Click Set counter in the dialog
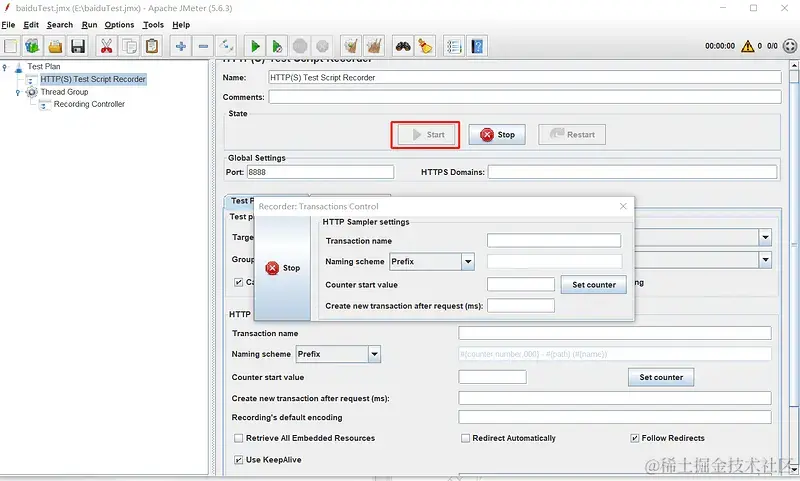The width and height of the screenshot is (800, 481). [x=594, y=285]
